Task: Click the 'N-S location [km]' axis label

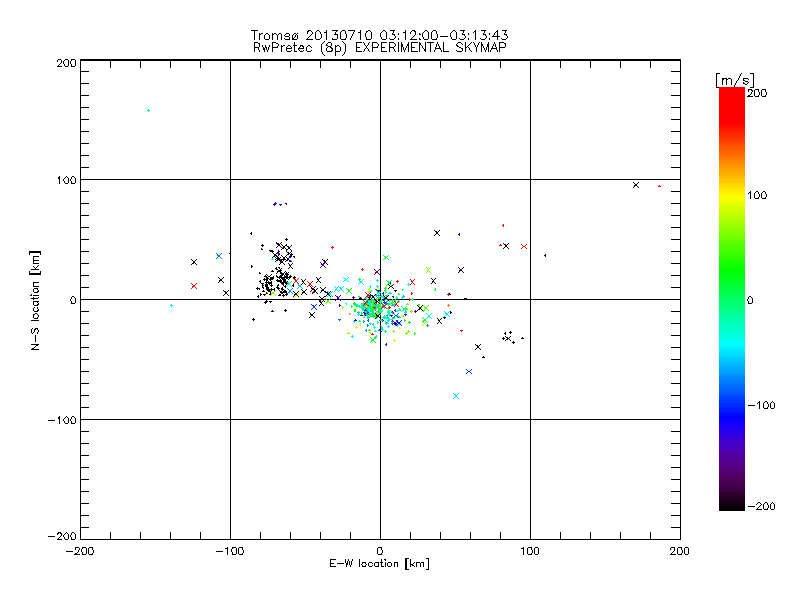Action: 35,301
